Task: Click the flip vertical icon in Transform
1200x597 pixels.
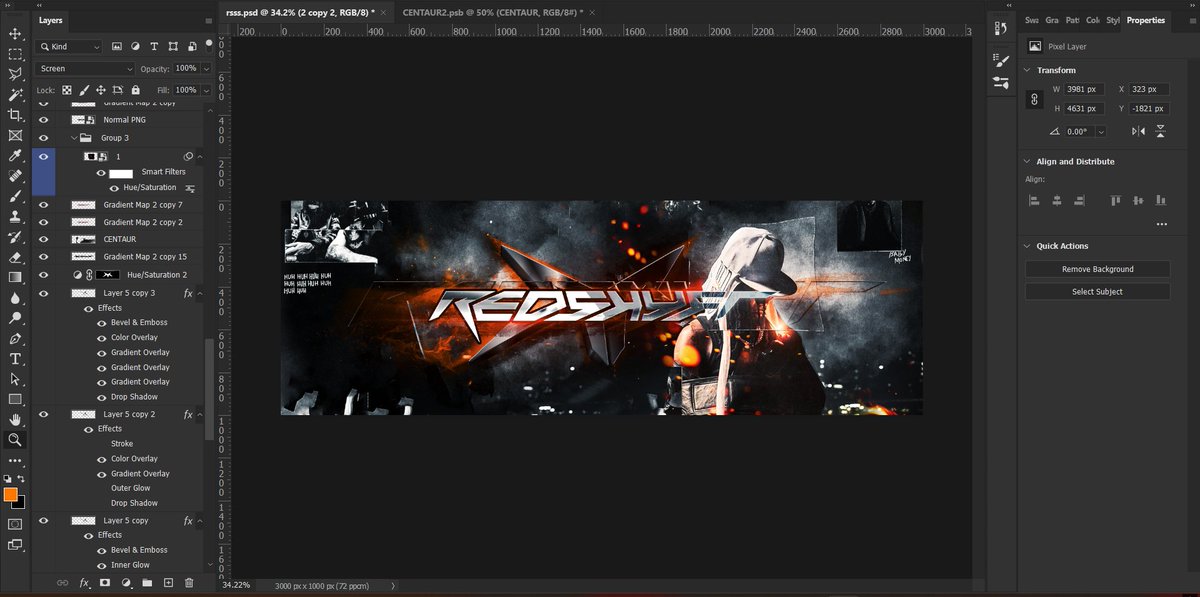Action: 1160,131
